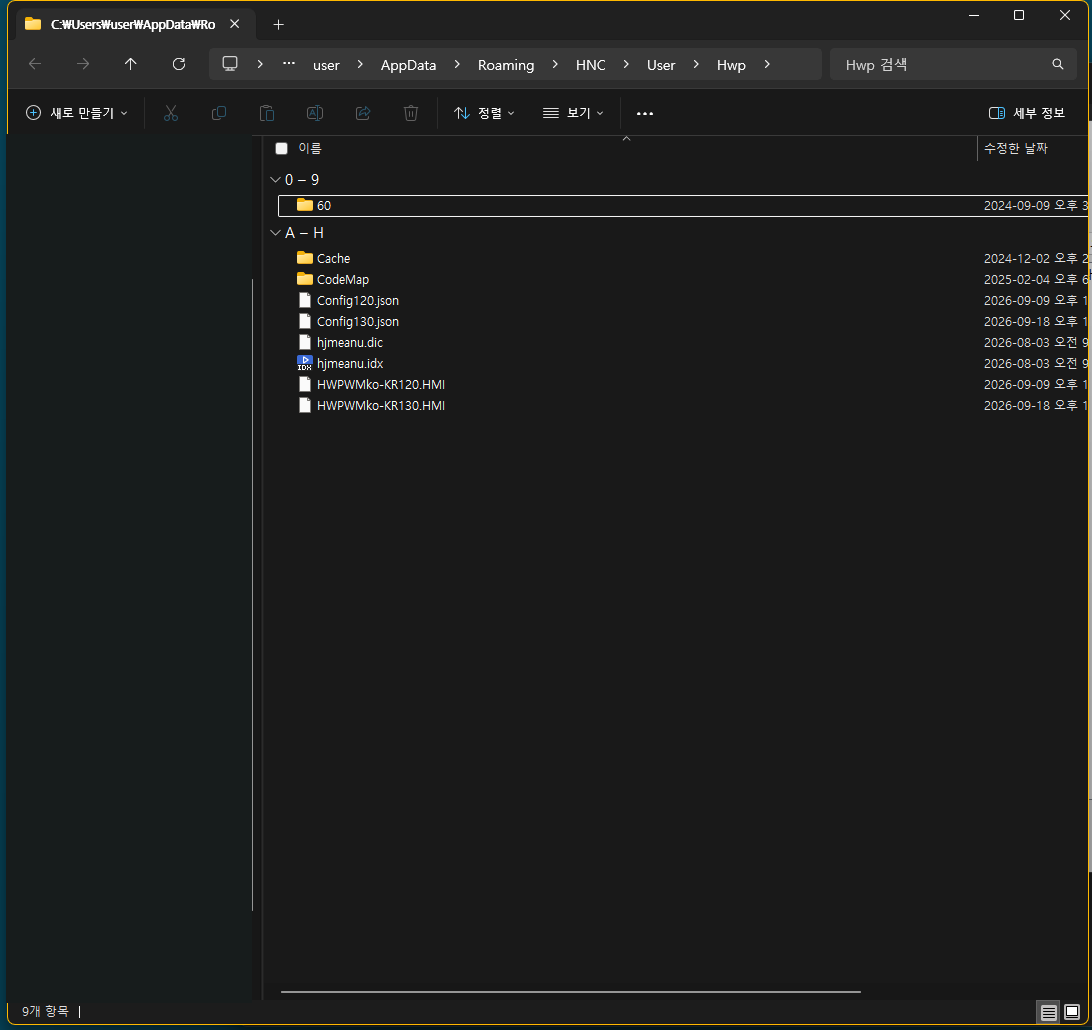Select the Config130.json file
The height and width of the screenshot is (1030, 1092).
click(357, 321)
